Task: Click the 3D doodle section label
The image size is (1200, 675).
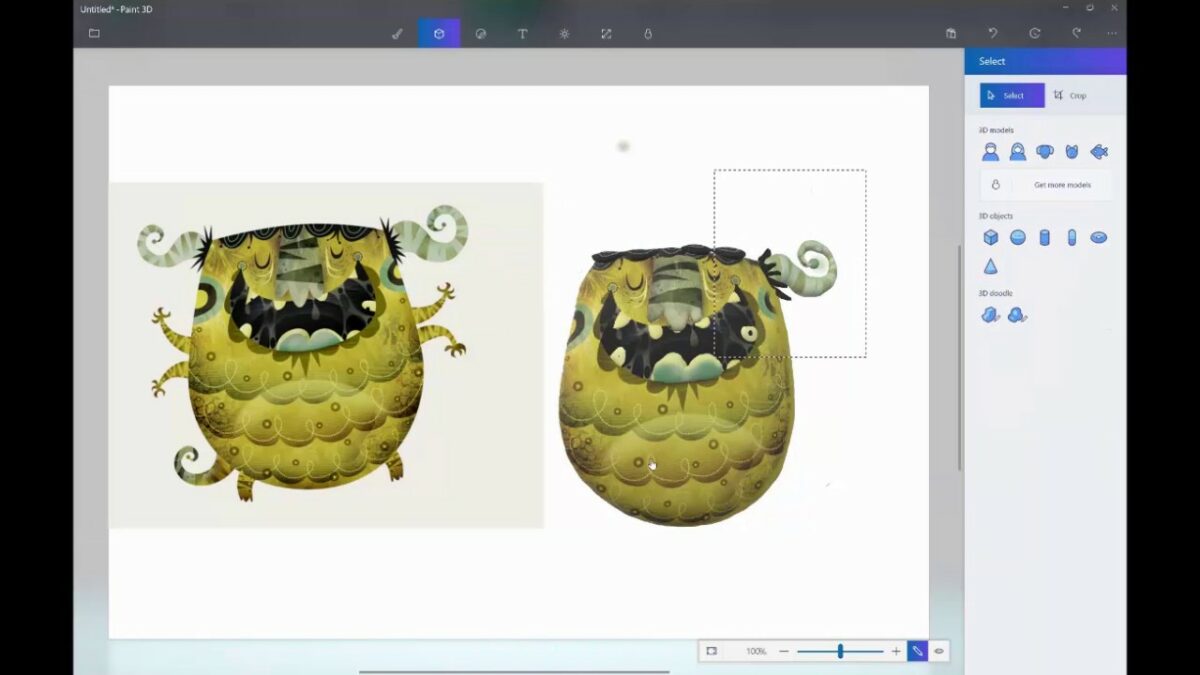Action: click(996, 293)
